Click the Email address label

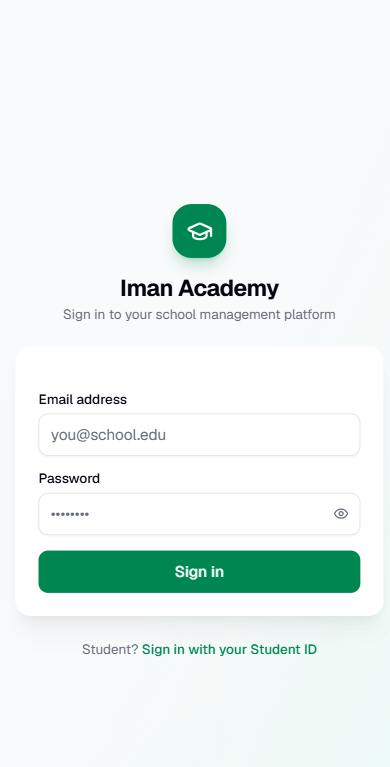(x=83, y=400)
